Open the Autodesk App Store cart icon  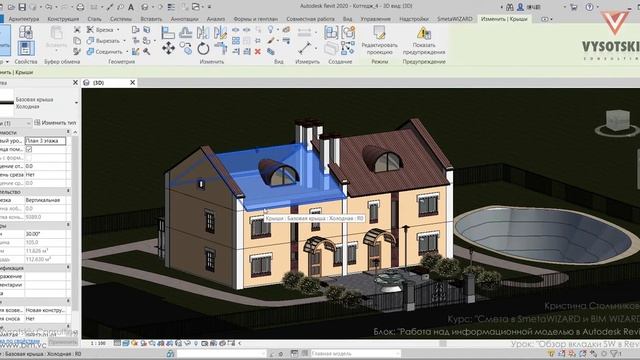[x=573, y=7]
